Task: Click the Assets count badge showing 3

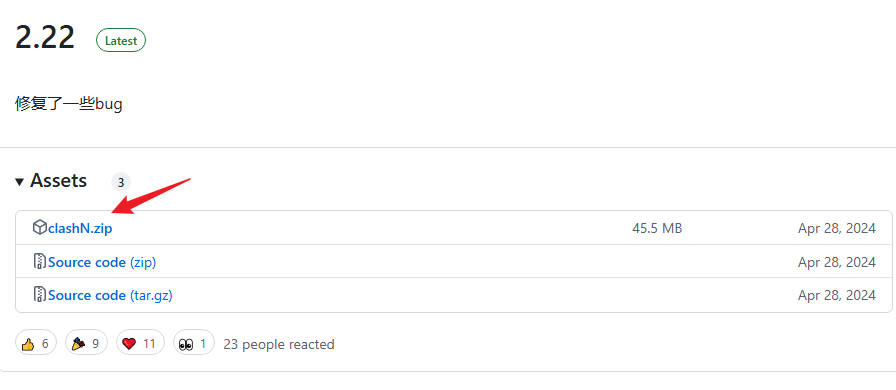Action: point(121,182)
